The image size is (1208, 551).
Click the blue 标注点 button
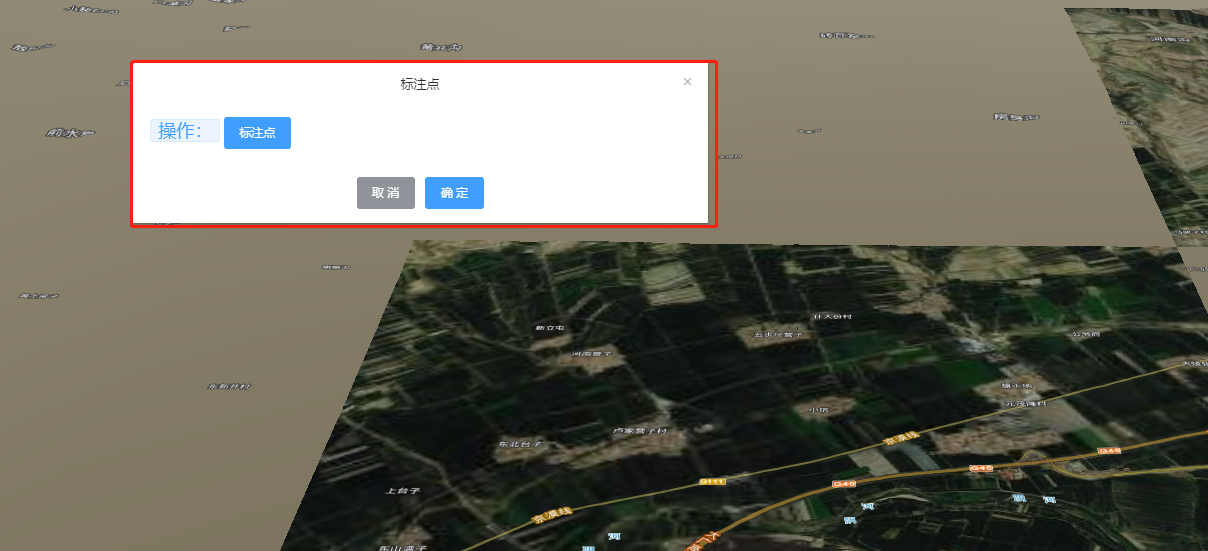click(257, 133)
